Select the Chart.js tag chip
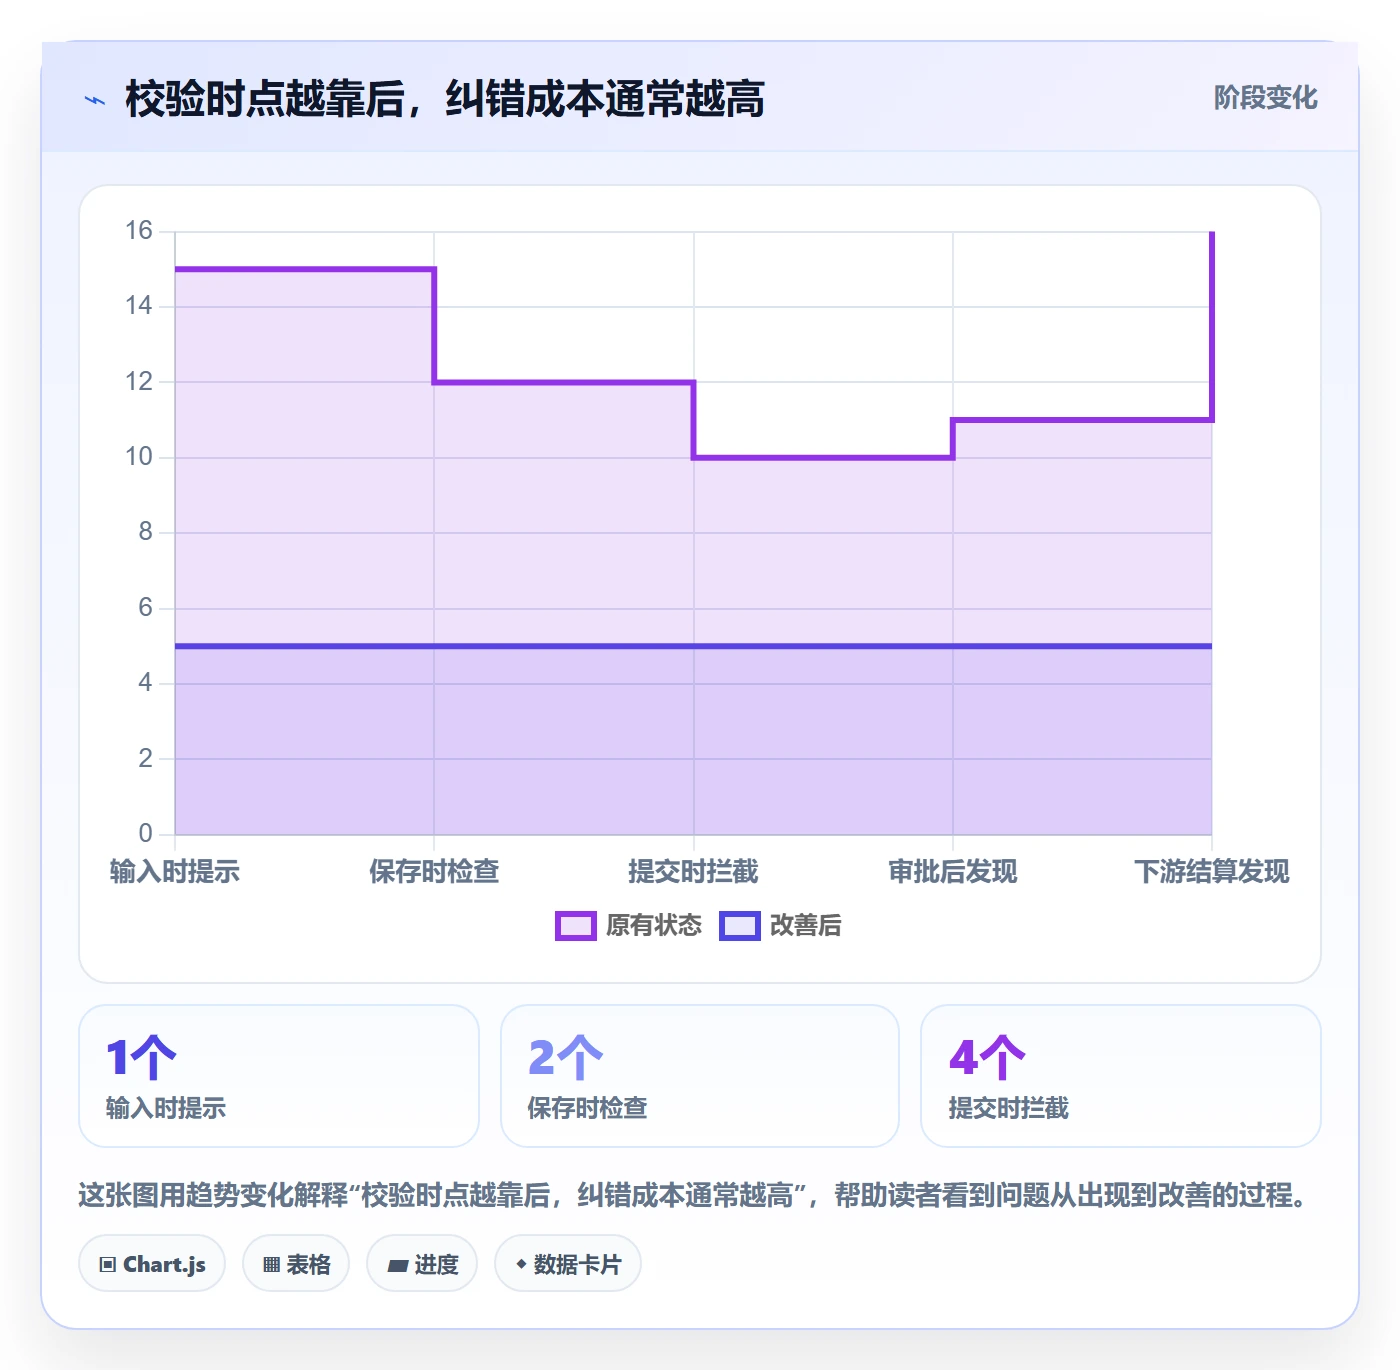Screen dimensions: 1400x1370 click(x=152, y=1264)
